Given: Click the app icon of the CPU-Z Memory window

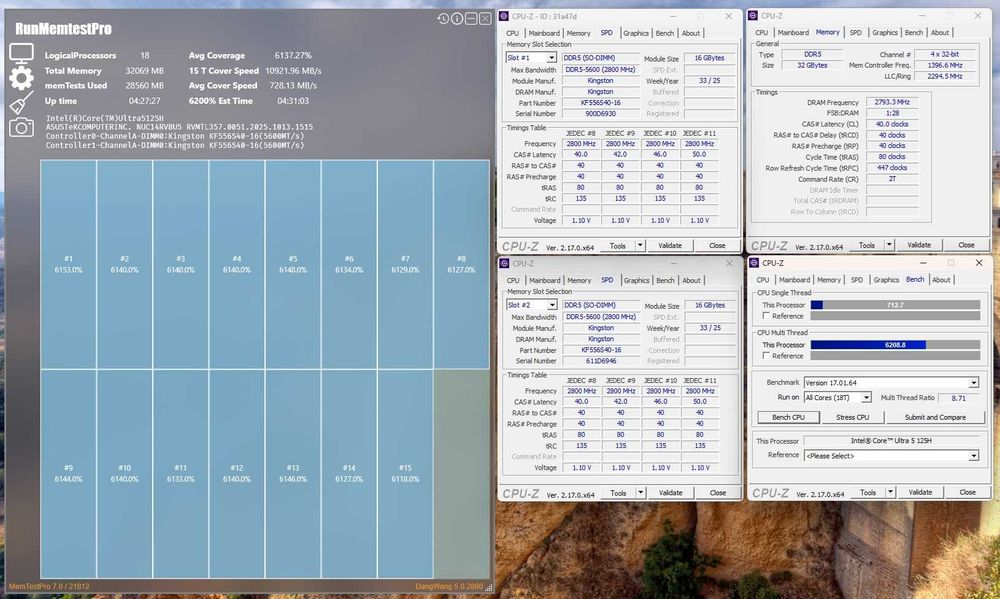Looking at the screenshot, I should [x=753, y=15].
